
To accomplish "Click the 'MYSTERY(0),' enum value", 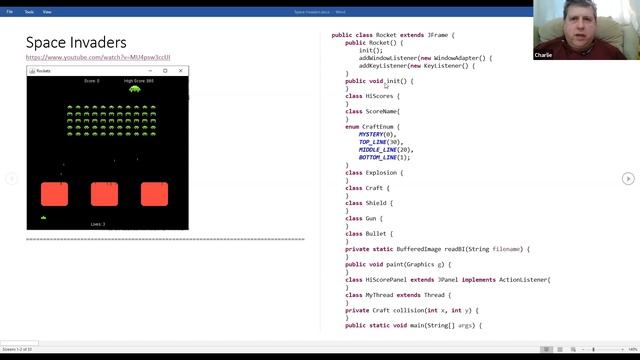I will click(378, 134).
